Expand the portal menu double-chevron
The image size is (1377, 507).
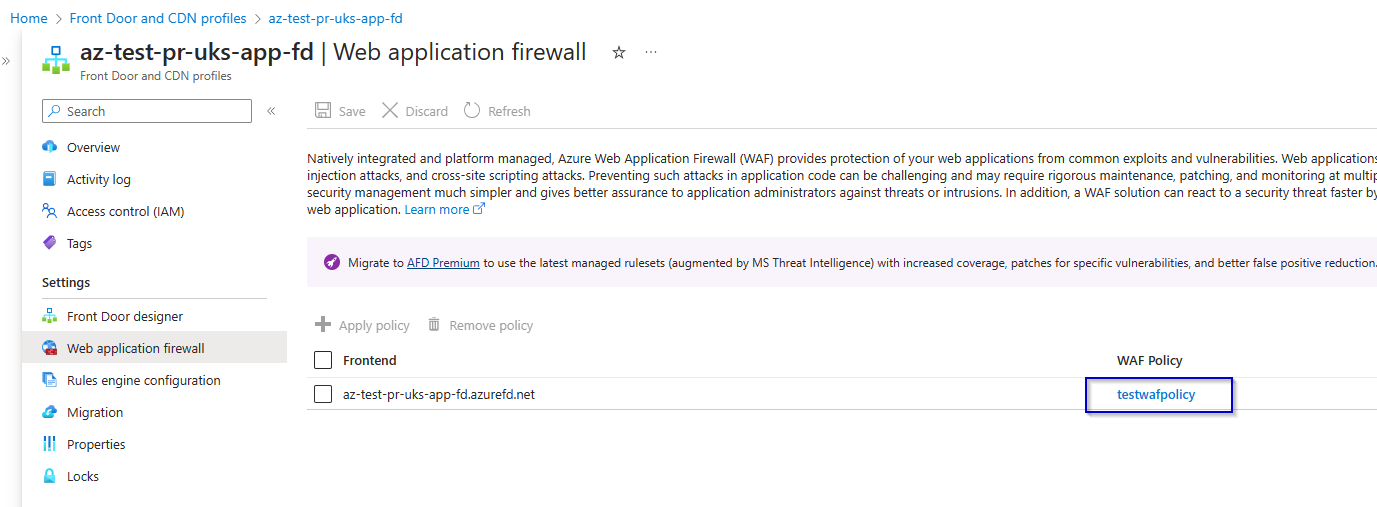coord(6,61)
